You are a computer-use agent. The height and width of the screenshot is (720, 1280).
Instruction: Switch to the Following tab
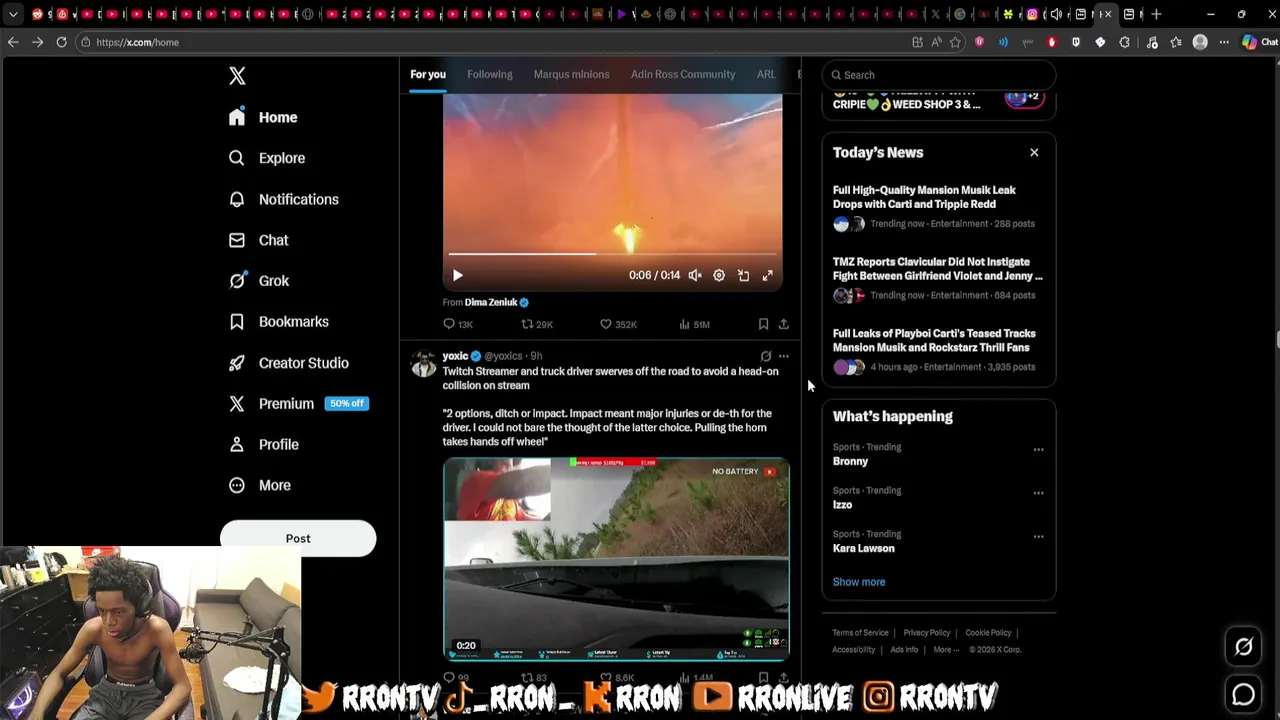pos(489,74)
